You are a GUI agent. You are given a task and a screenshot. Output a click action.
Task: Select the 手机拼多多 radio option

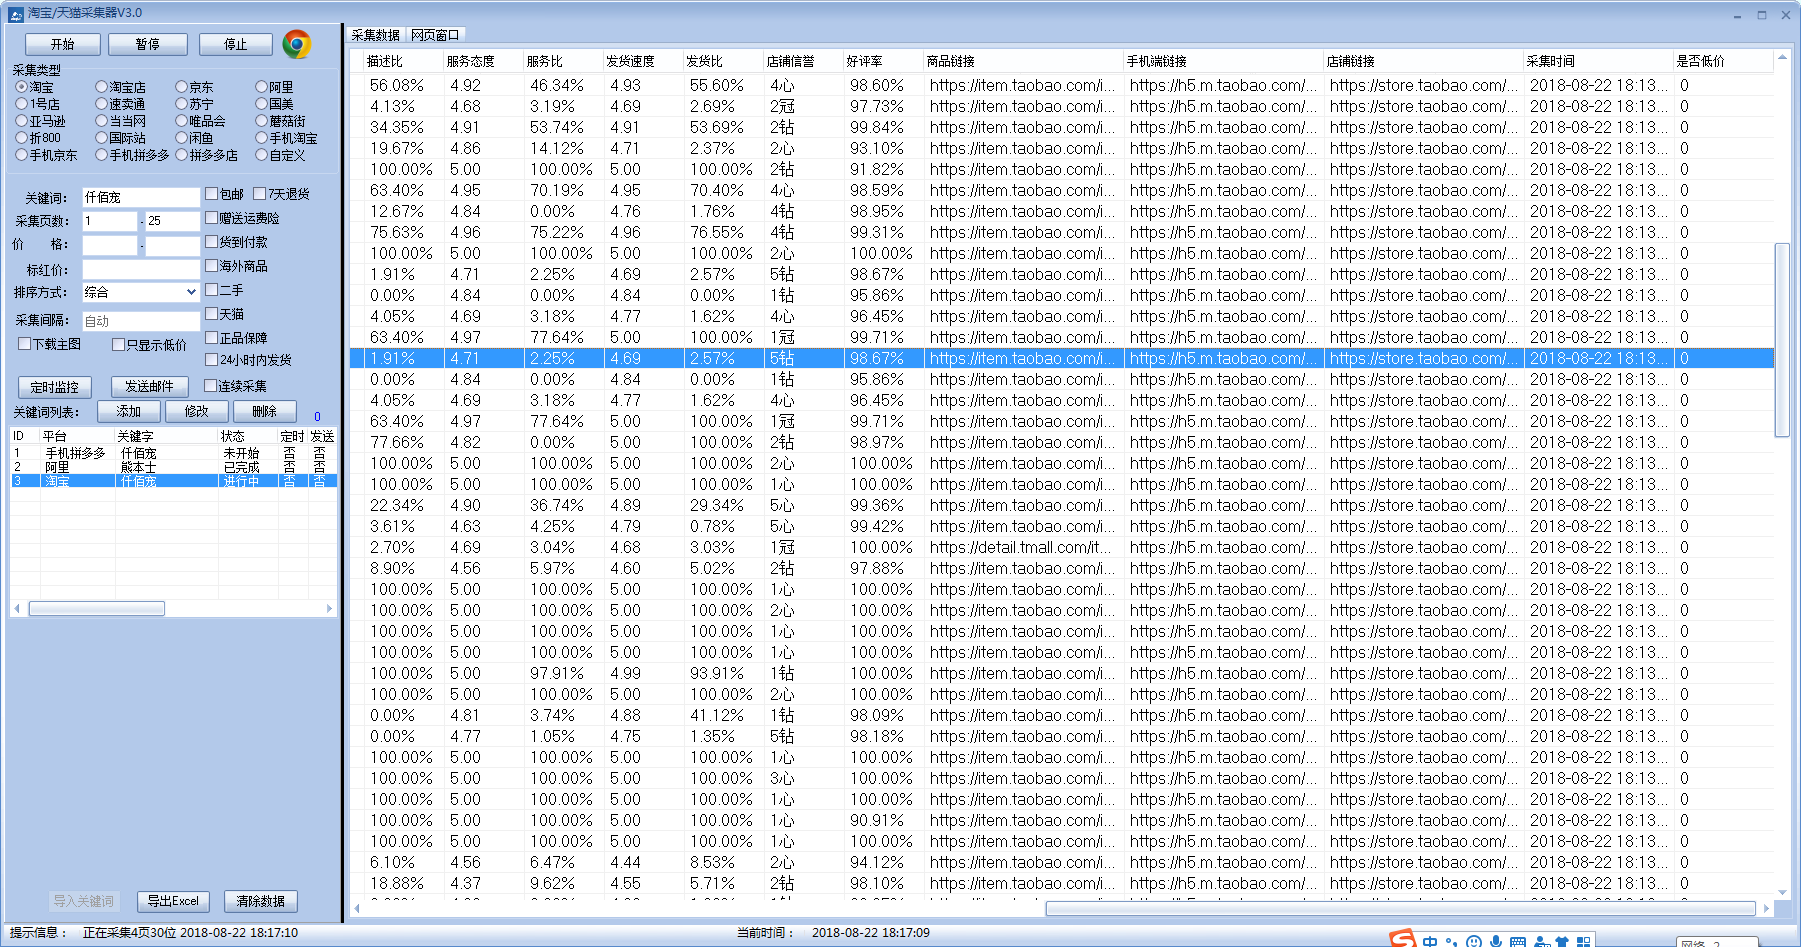tap(132, 155)
